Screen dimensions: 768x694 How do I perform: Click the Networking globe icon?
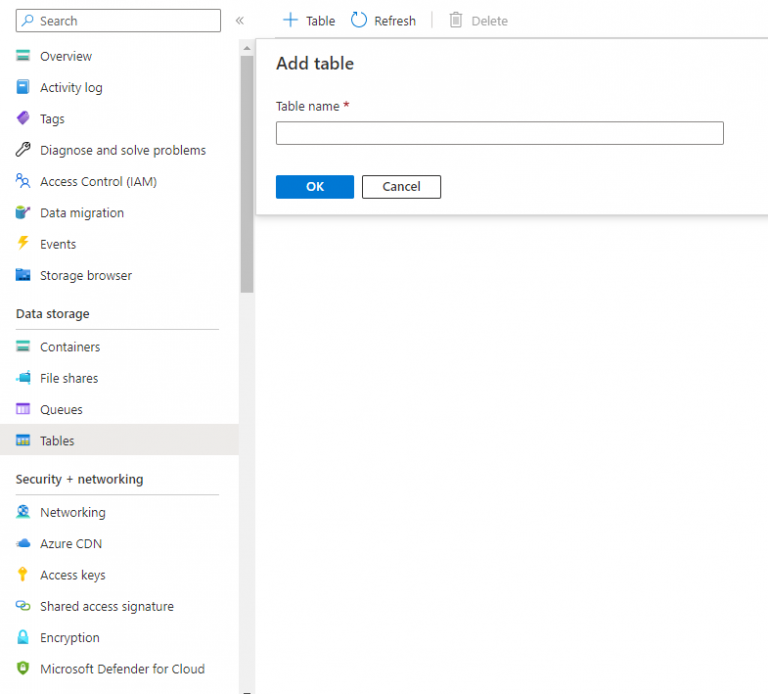click(x=23, y=512)
